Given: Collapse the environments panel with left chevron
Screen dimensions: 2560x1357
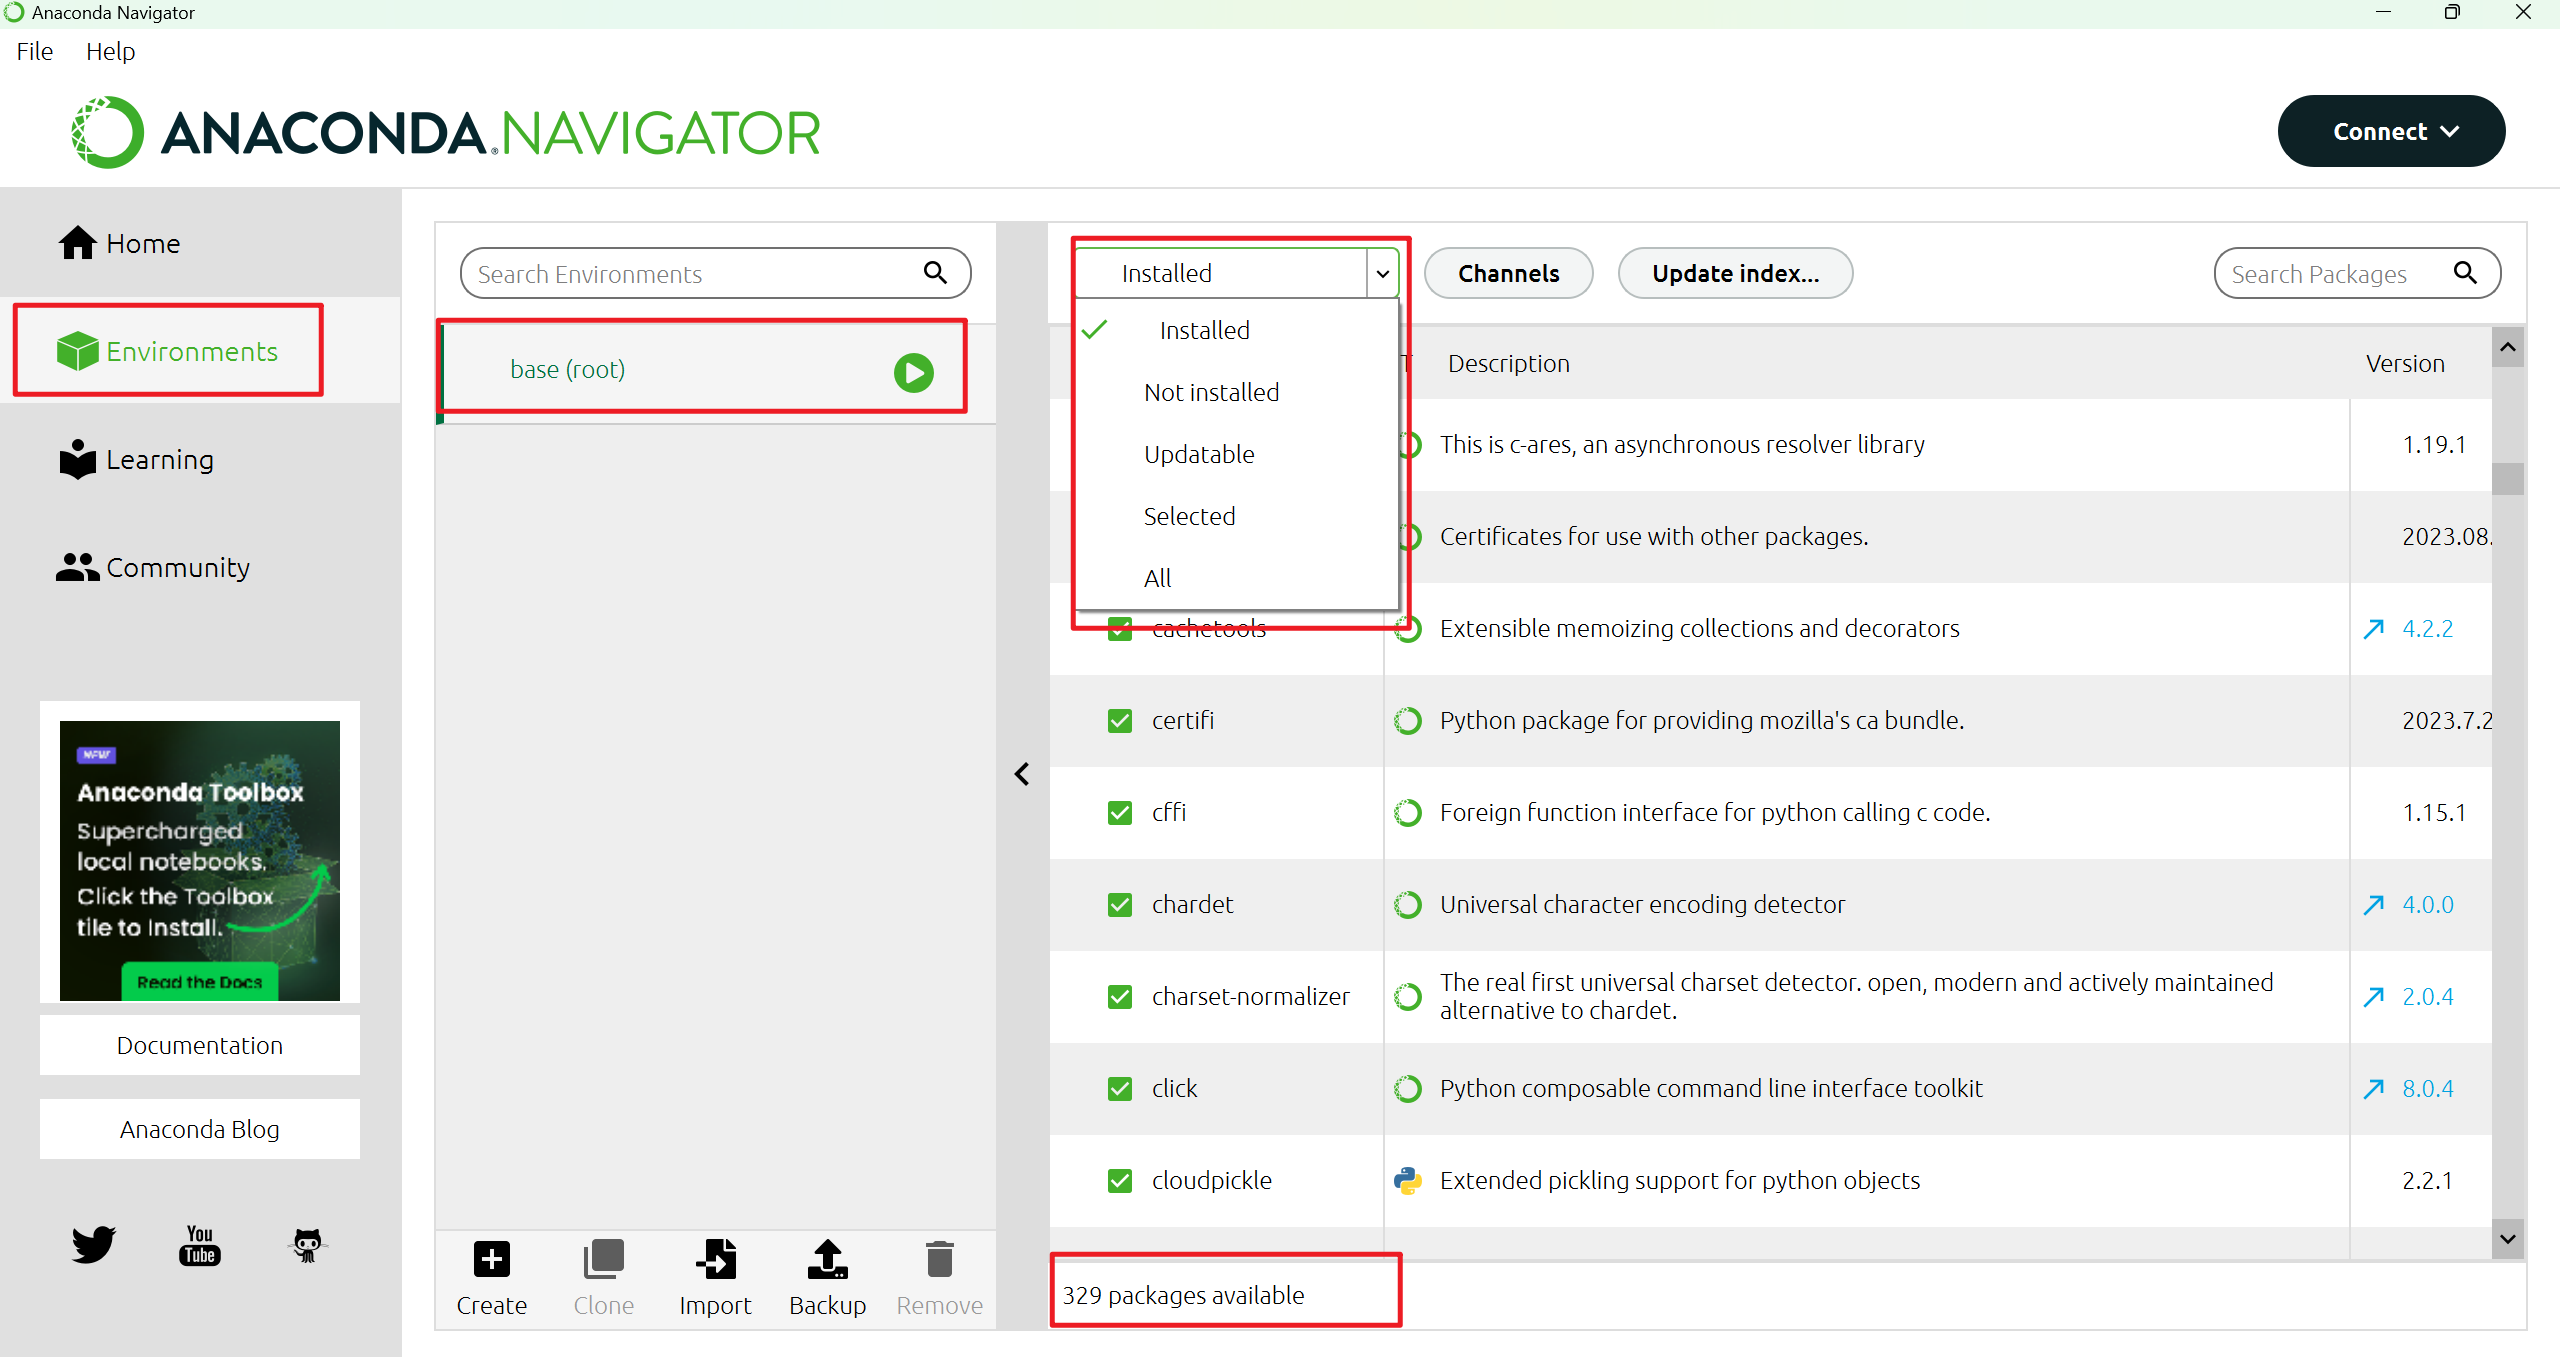Looking at the screenshot, I should 1022,774.
